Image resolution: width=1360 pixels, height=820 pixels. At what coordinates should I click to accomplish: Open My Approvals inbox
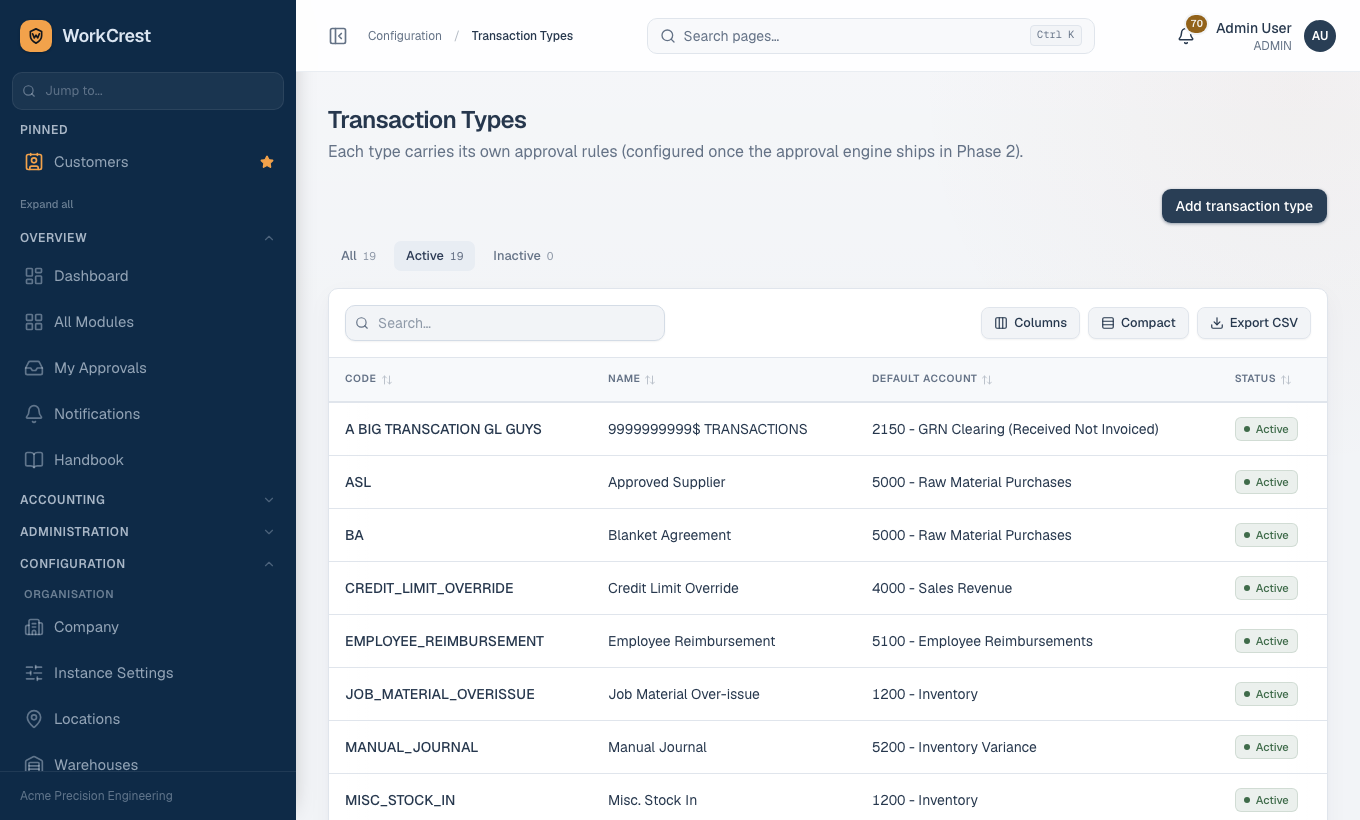[148, 368]
